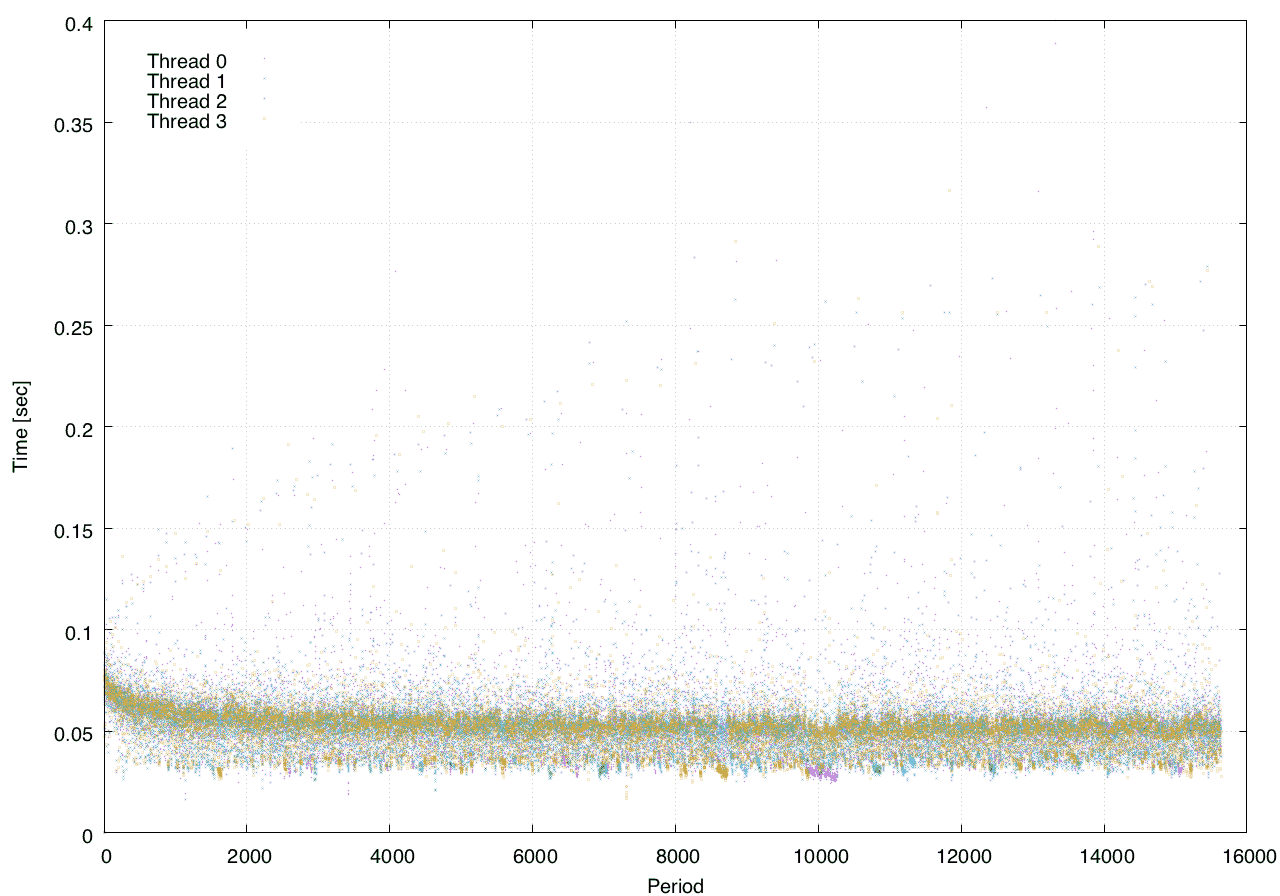Click the 0.35 y-axis tick label
This screenshot has width=1280, height=896.
tap(73, 124)
